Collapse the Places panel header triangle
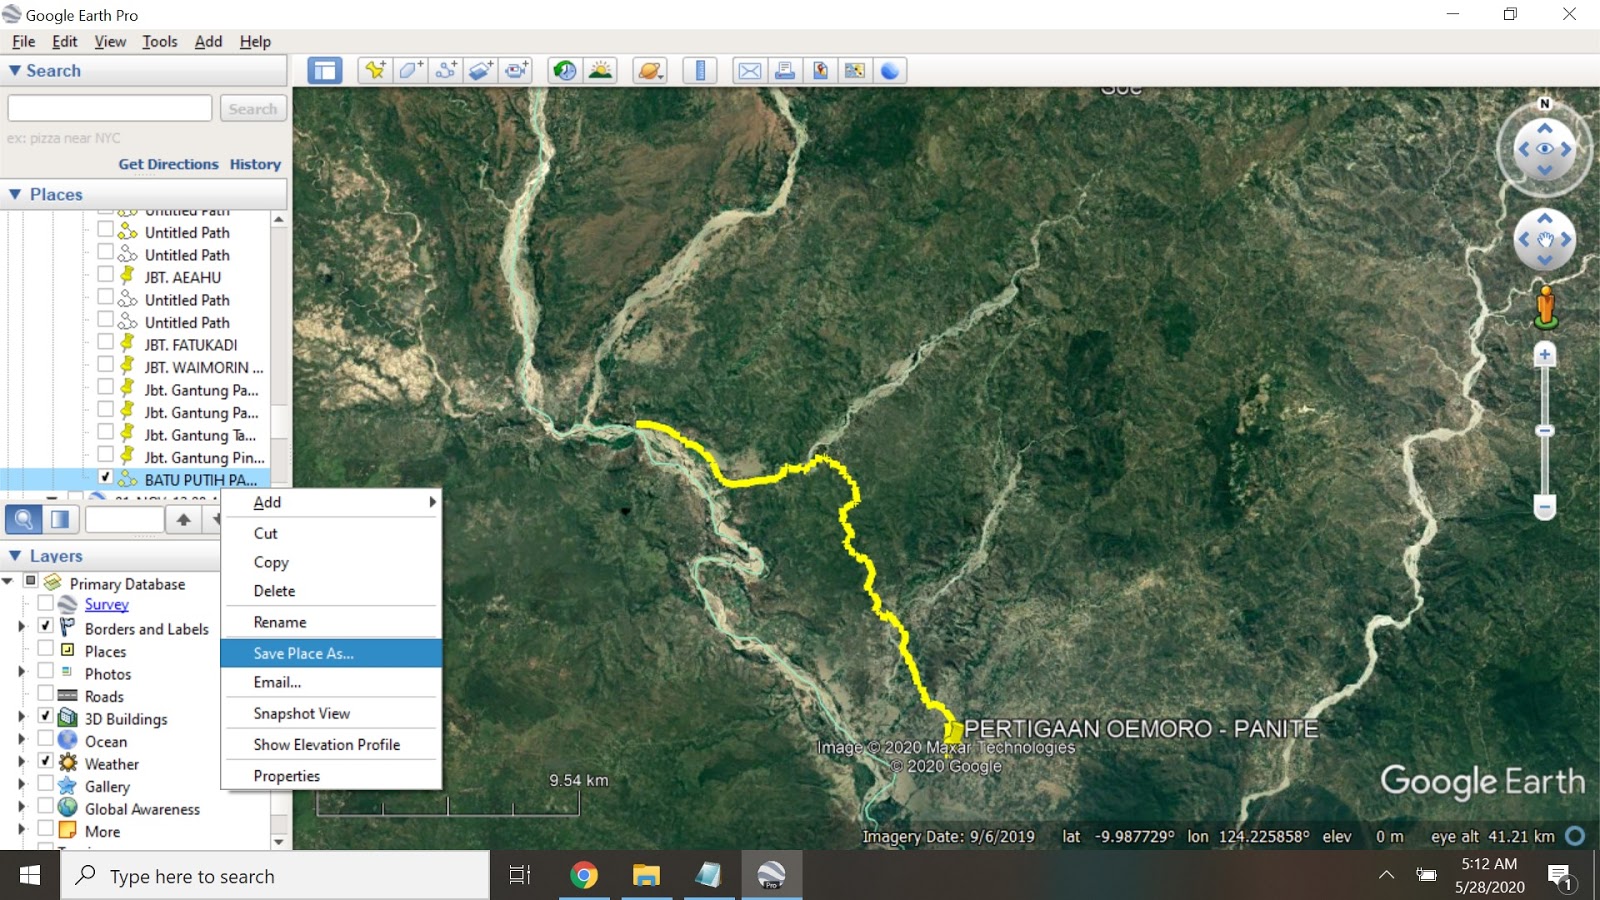This screenshot has height=900, width=1600. click(15, 194)
